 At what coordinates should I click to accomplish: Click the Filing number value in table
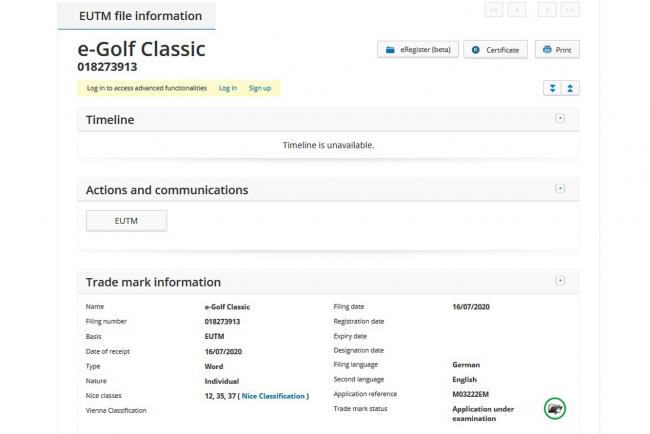(222, 322)
